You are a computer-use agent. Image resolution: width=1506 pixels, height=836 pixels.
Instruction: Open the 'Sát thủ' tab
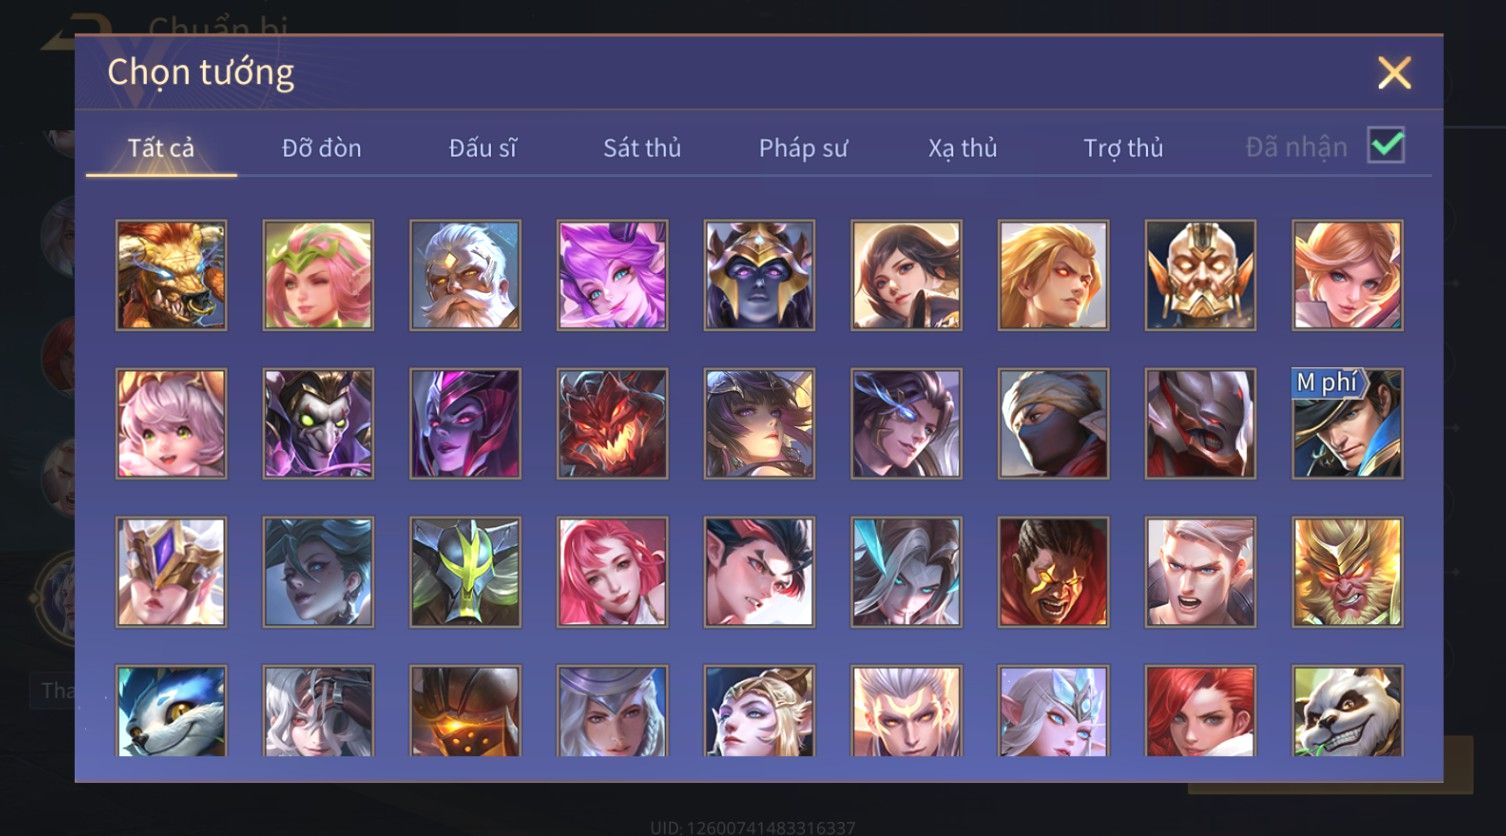[x=642, y=148]
